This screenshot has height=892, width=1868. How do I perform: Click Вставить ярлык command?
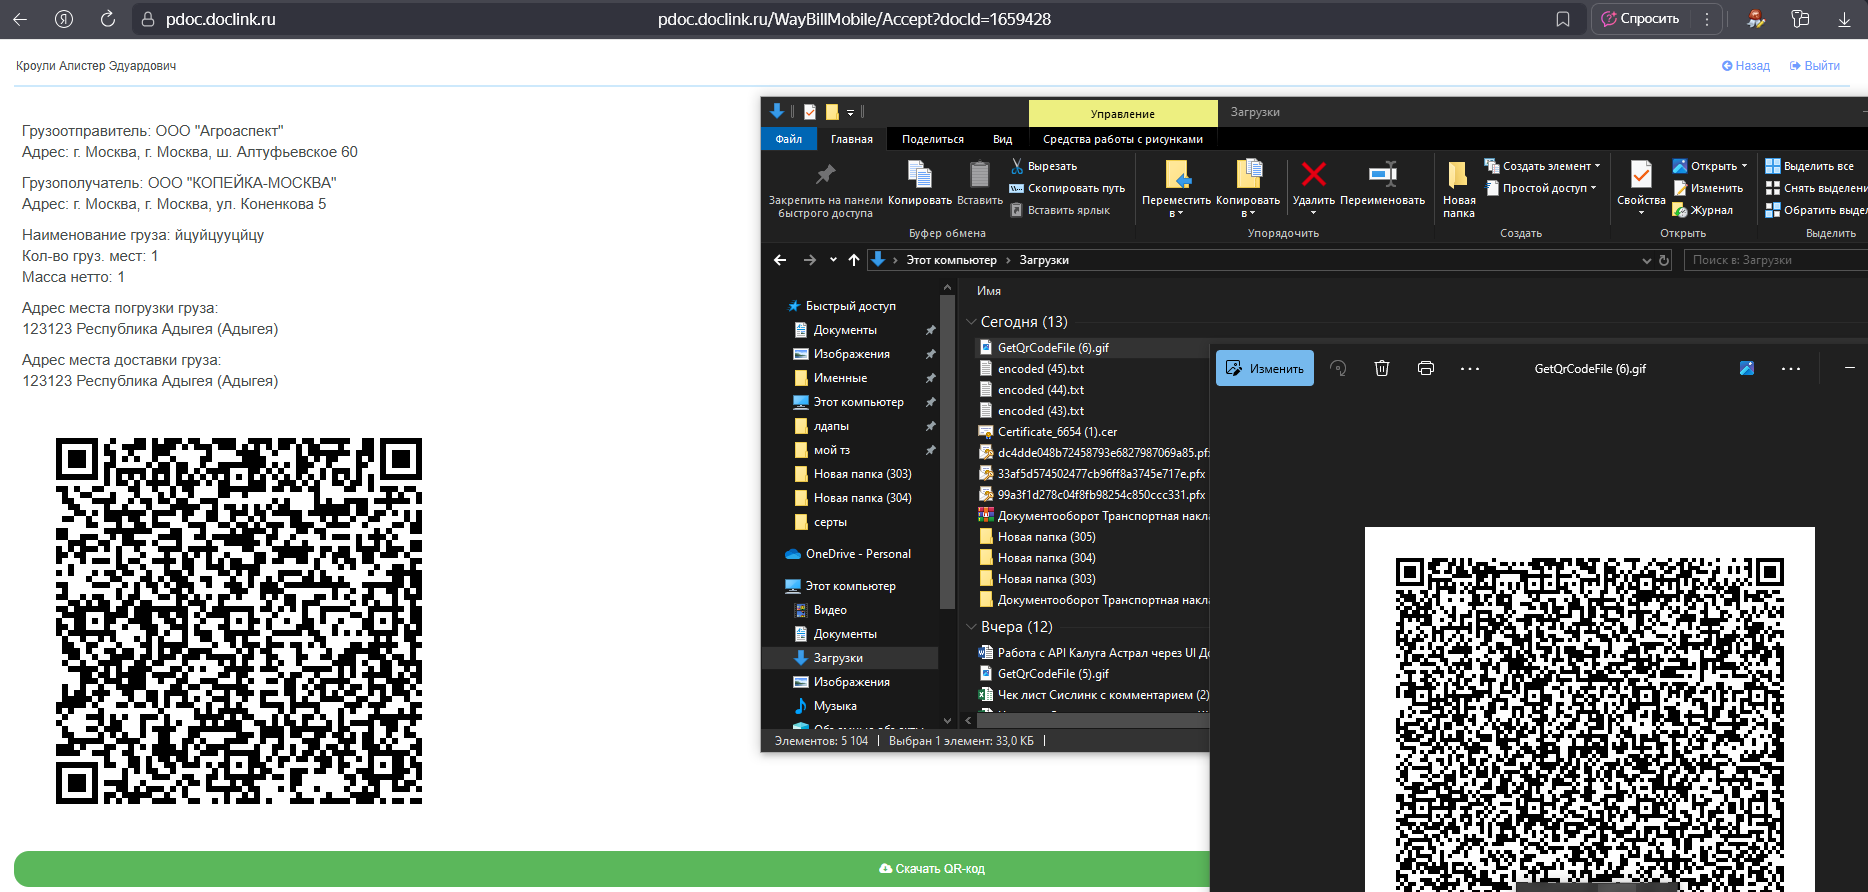tap(1060, 210)
